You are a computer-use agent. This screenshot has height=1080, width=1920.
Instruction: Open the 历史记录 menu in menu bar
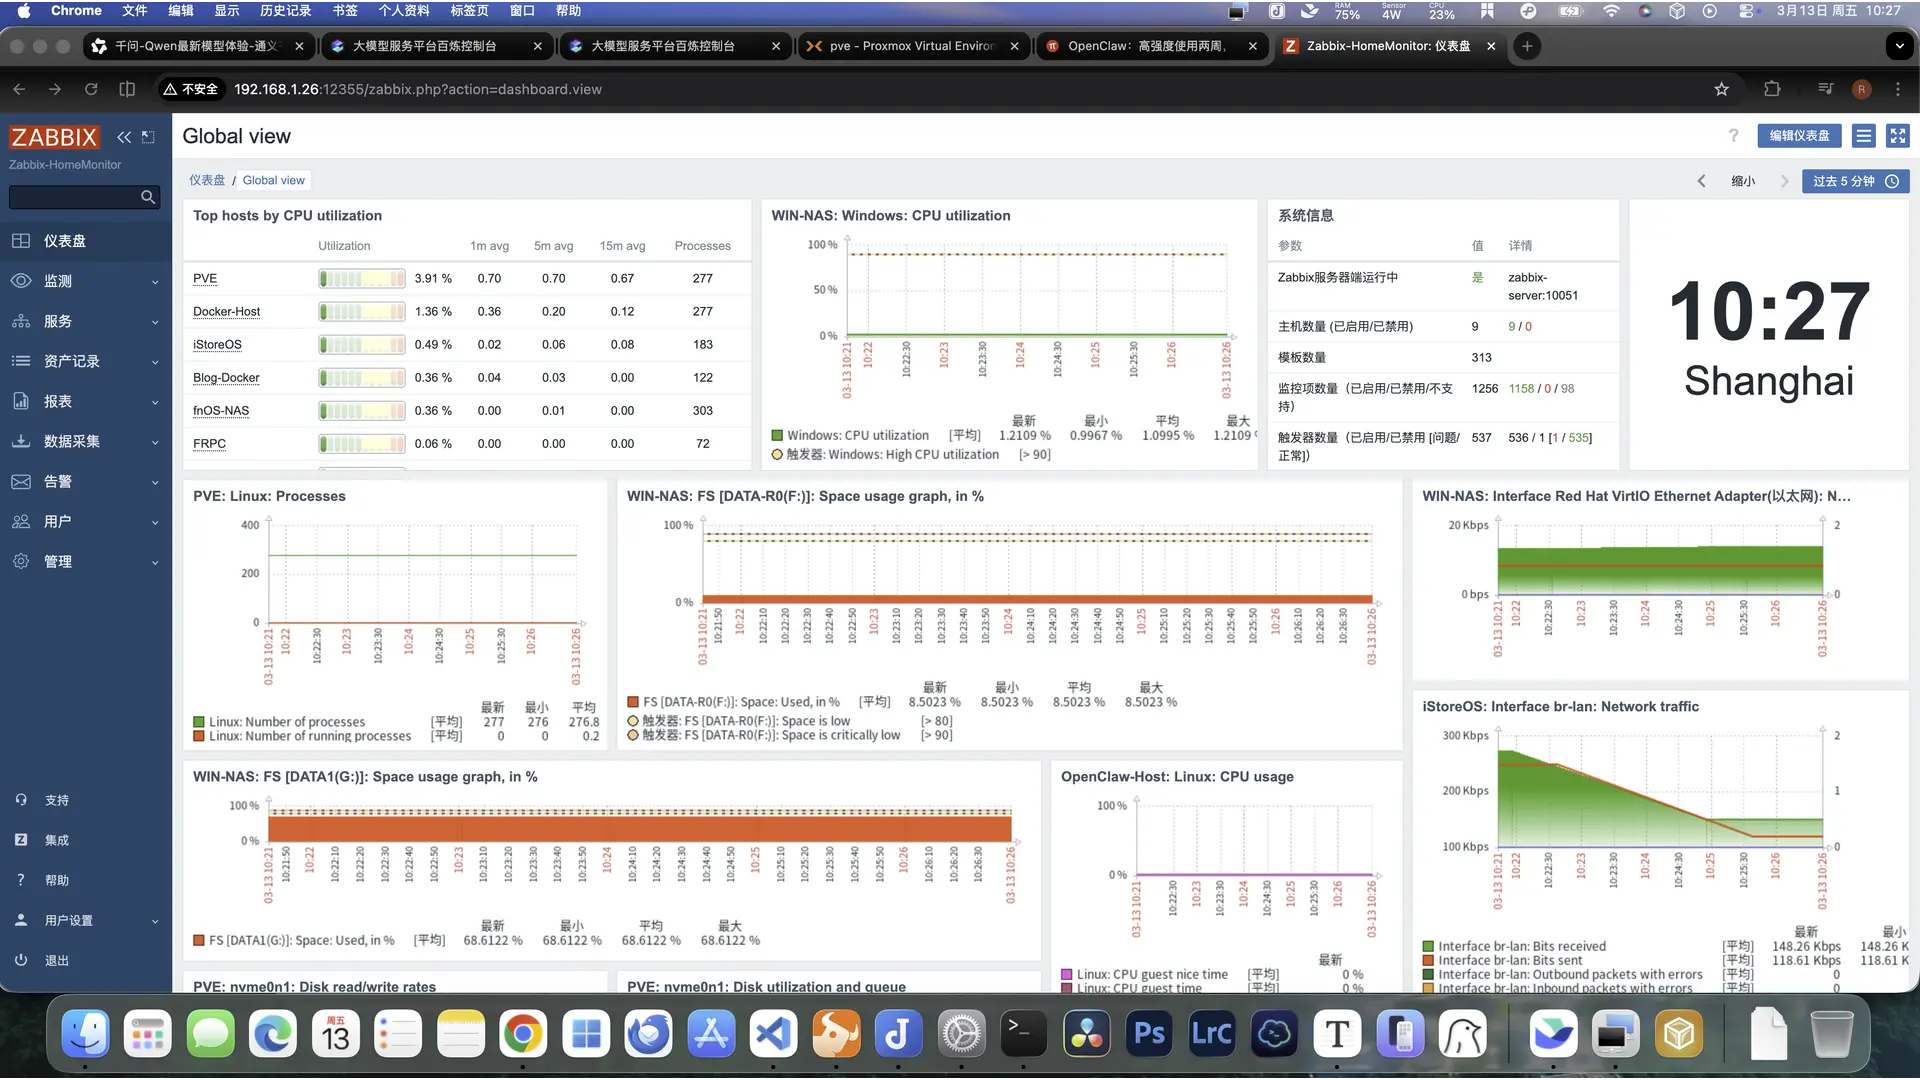coord(285,10)
